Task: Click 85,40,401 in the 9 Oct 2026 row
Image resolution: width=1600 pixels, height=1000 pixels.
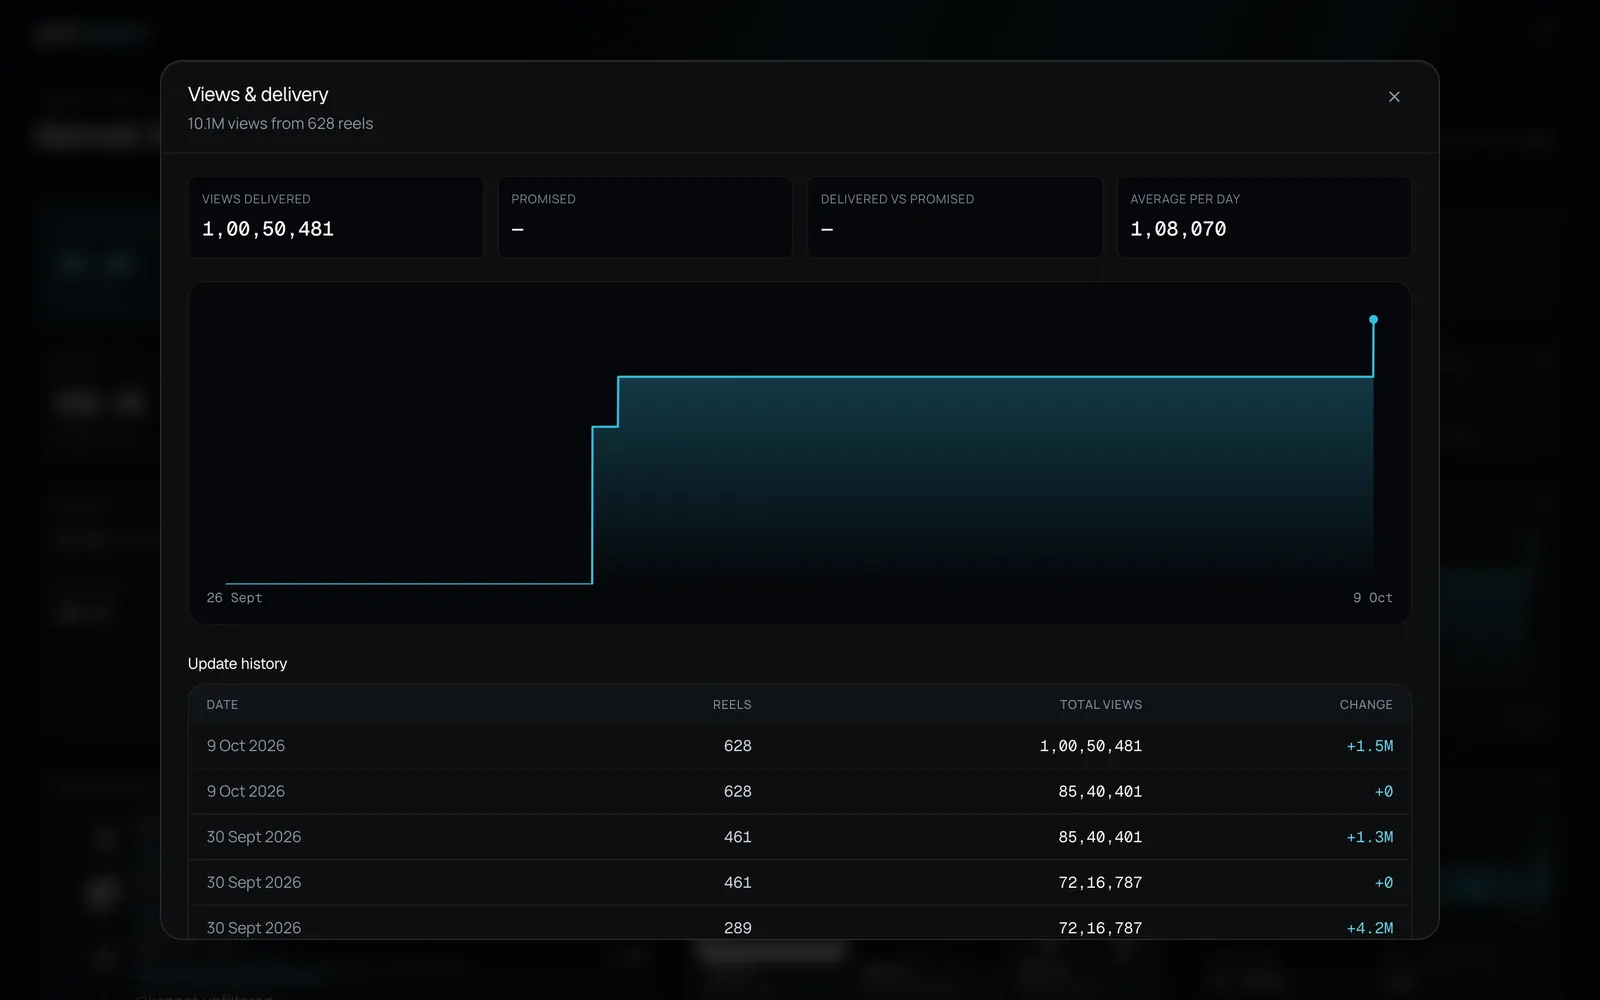Action: point(1100,791)
